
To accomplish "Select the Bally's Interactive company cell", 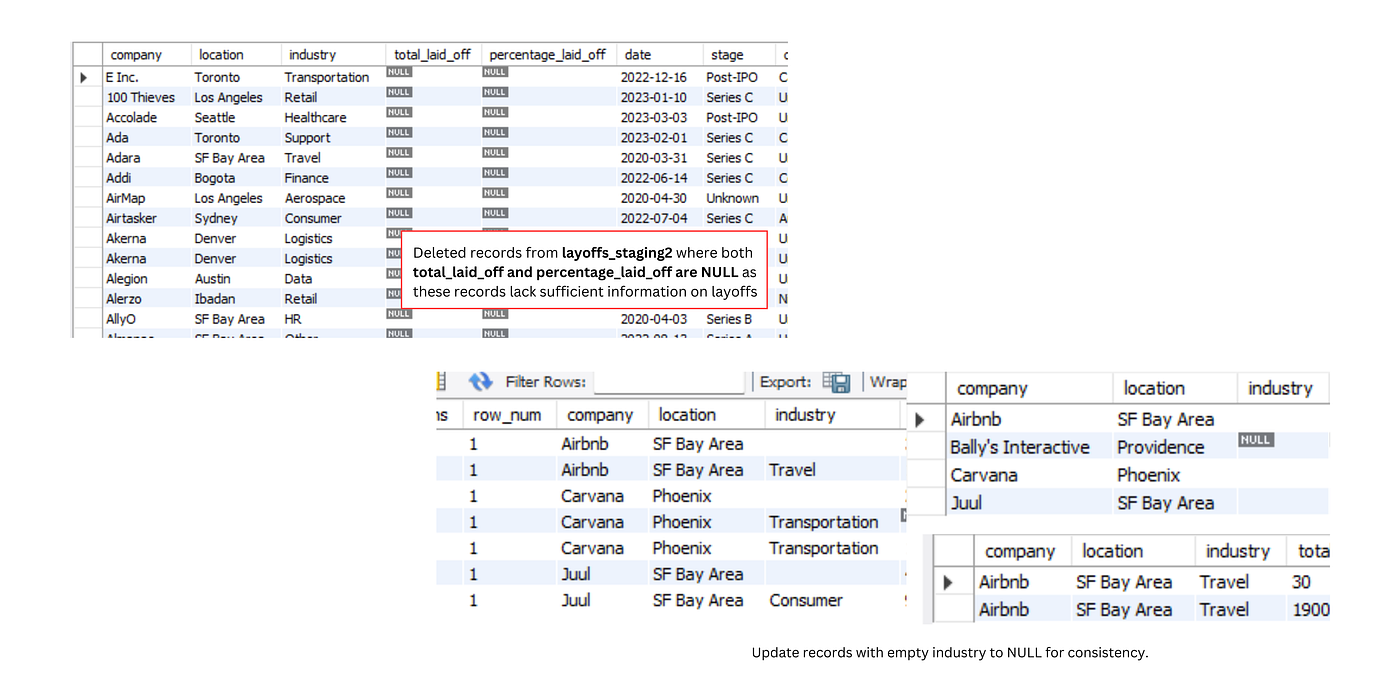I will (x=1020, y=447).
